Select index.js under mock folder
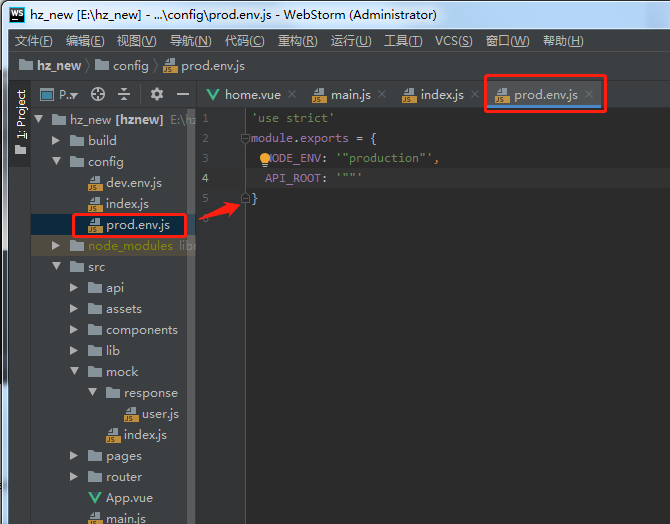The image size is (670, 524). click(136, 435)
